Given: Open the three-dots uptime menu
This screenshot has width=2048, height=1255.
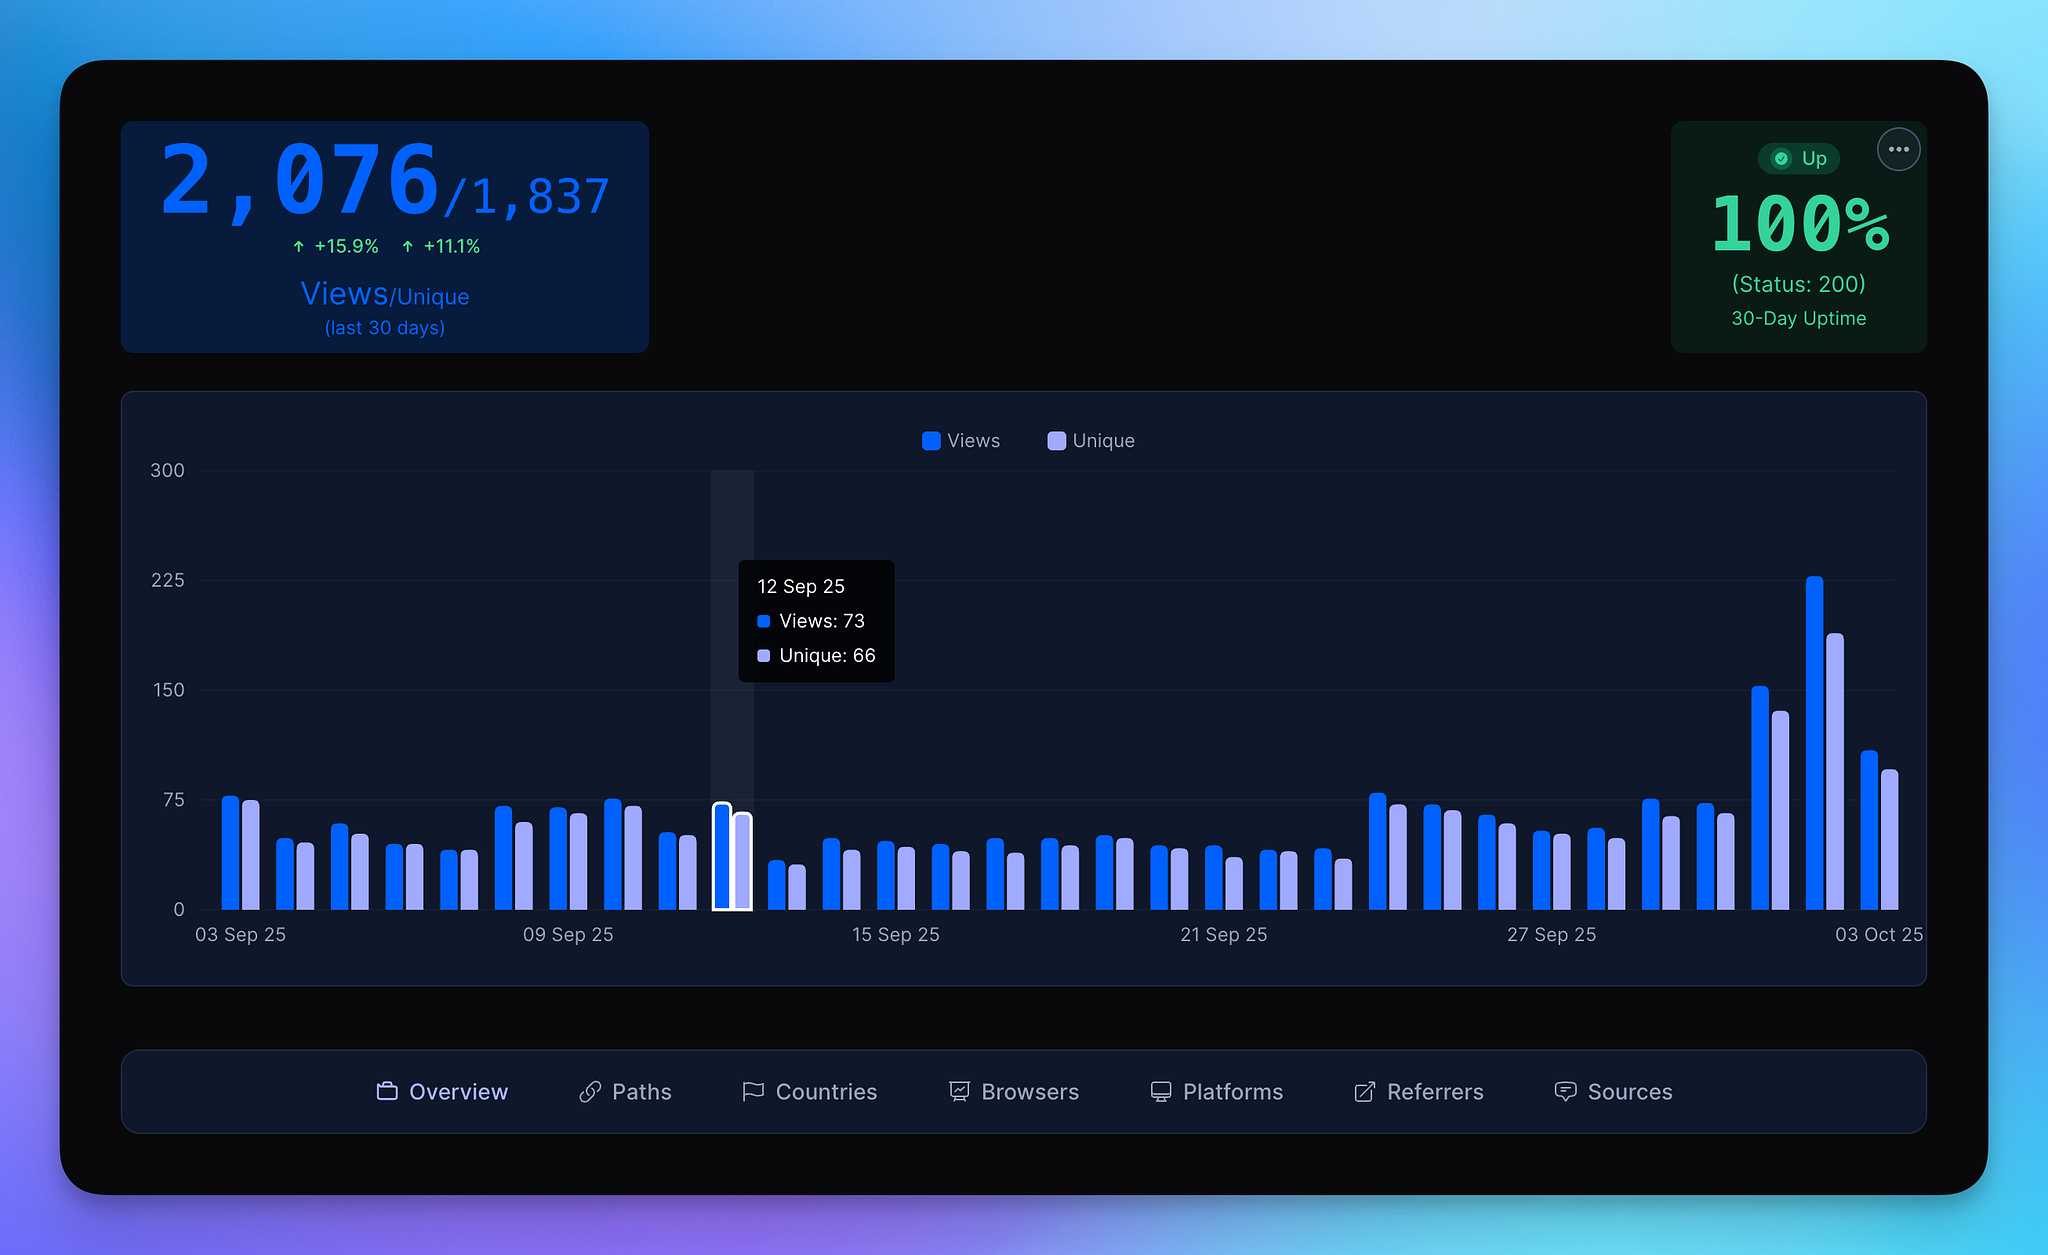Looking at the screenshot, I should point(1898,150).
